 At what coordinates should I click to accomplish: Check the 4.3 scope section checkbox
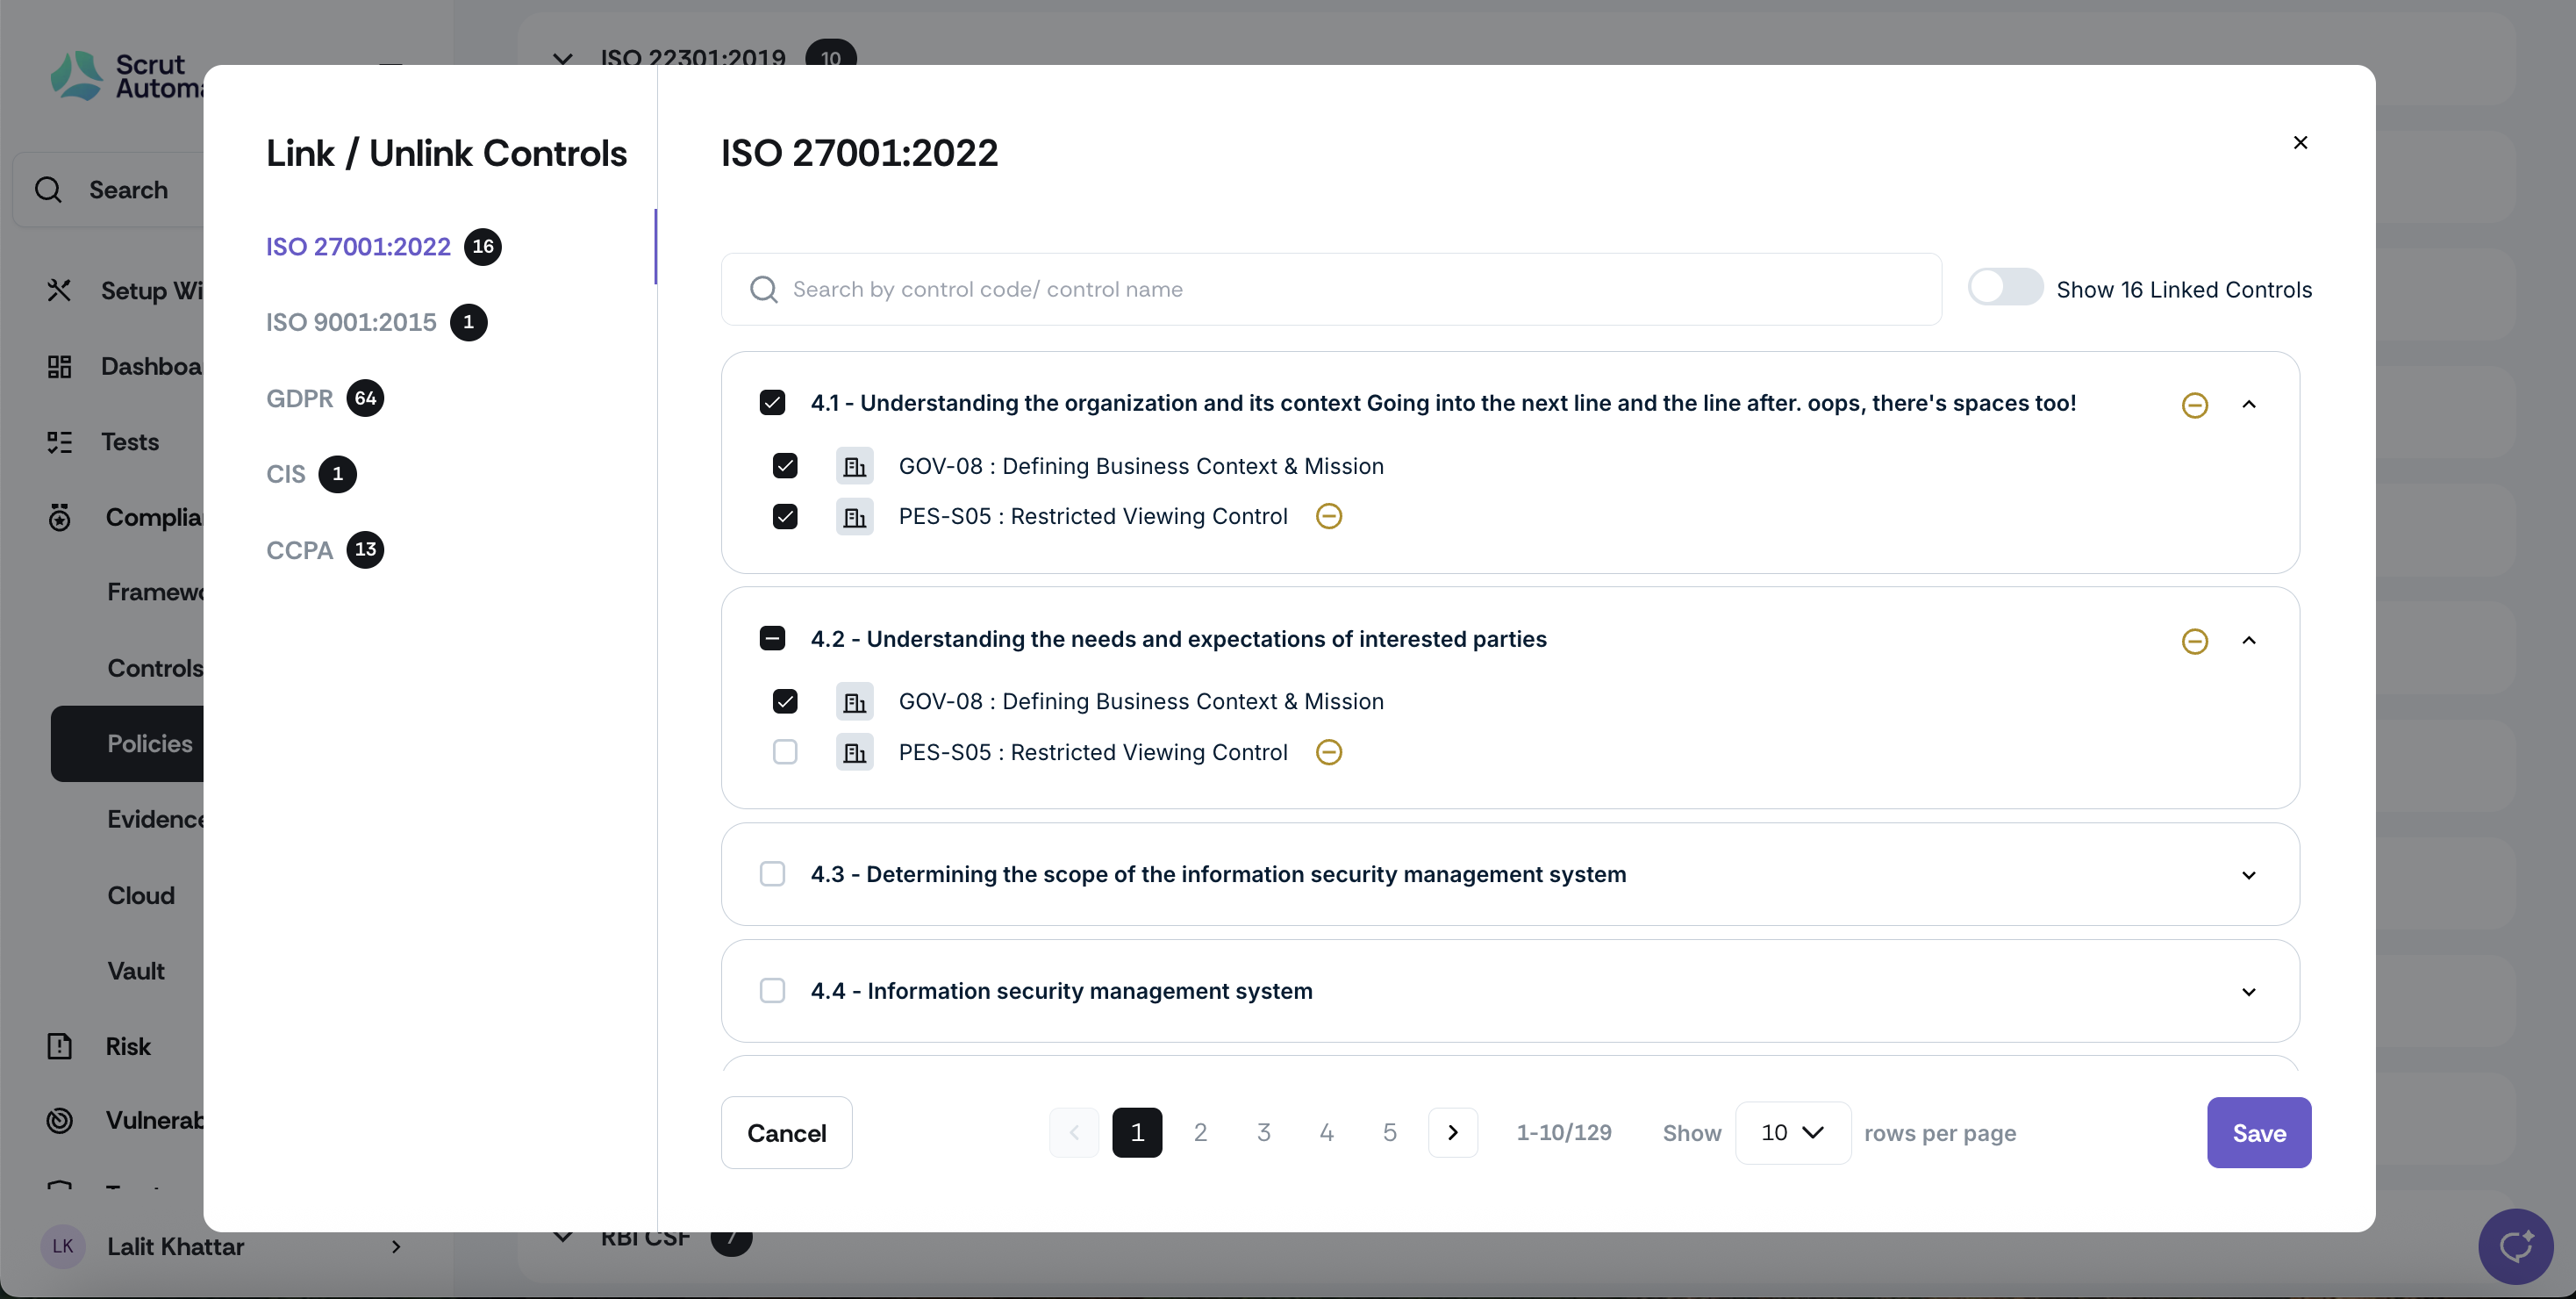pos(772,874)
